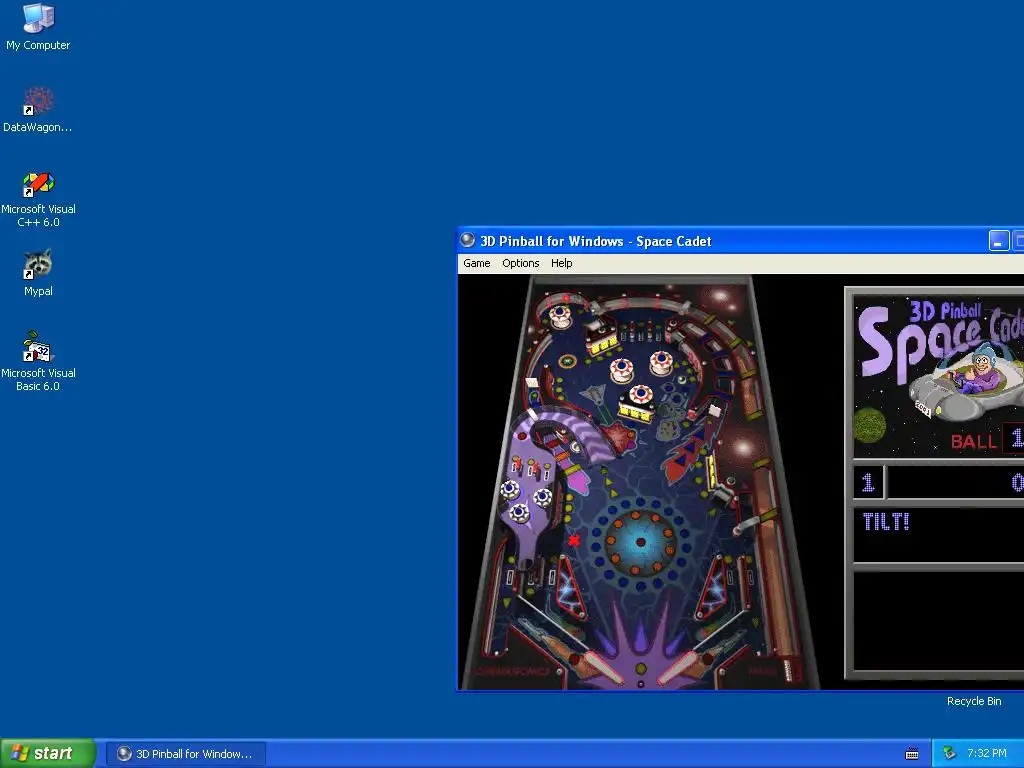Select the Microsoft Visual Basic 6.0 shortcut

coord(38,361)
